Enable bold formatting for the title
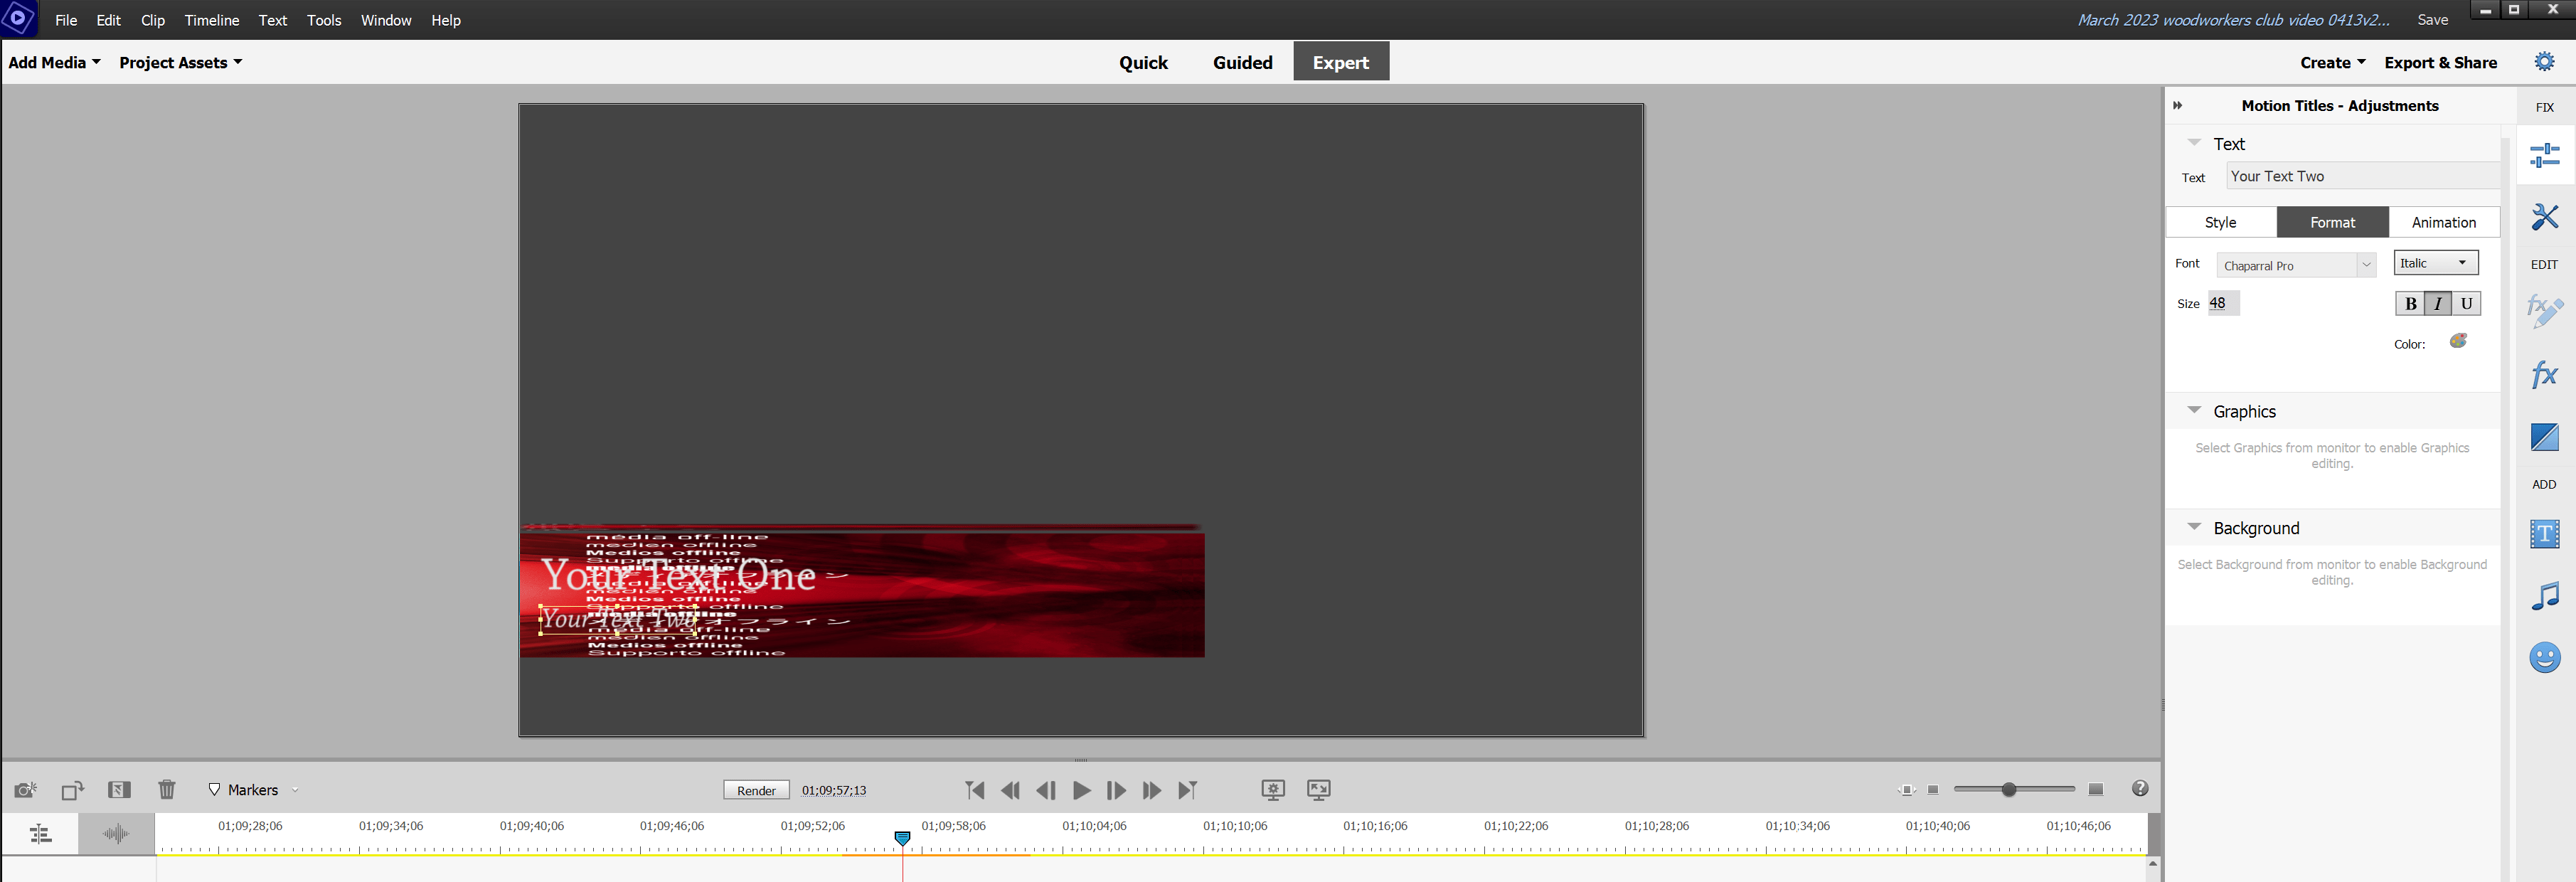This screenshot has width=2576, height=882. pyautogui.click(x=2411, y=303)
